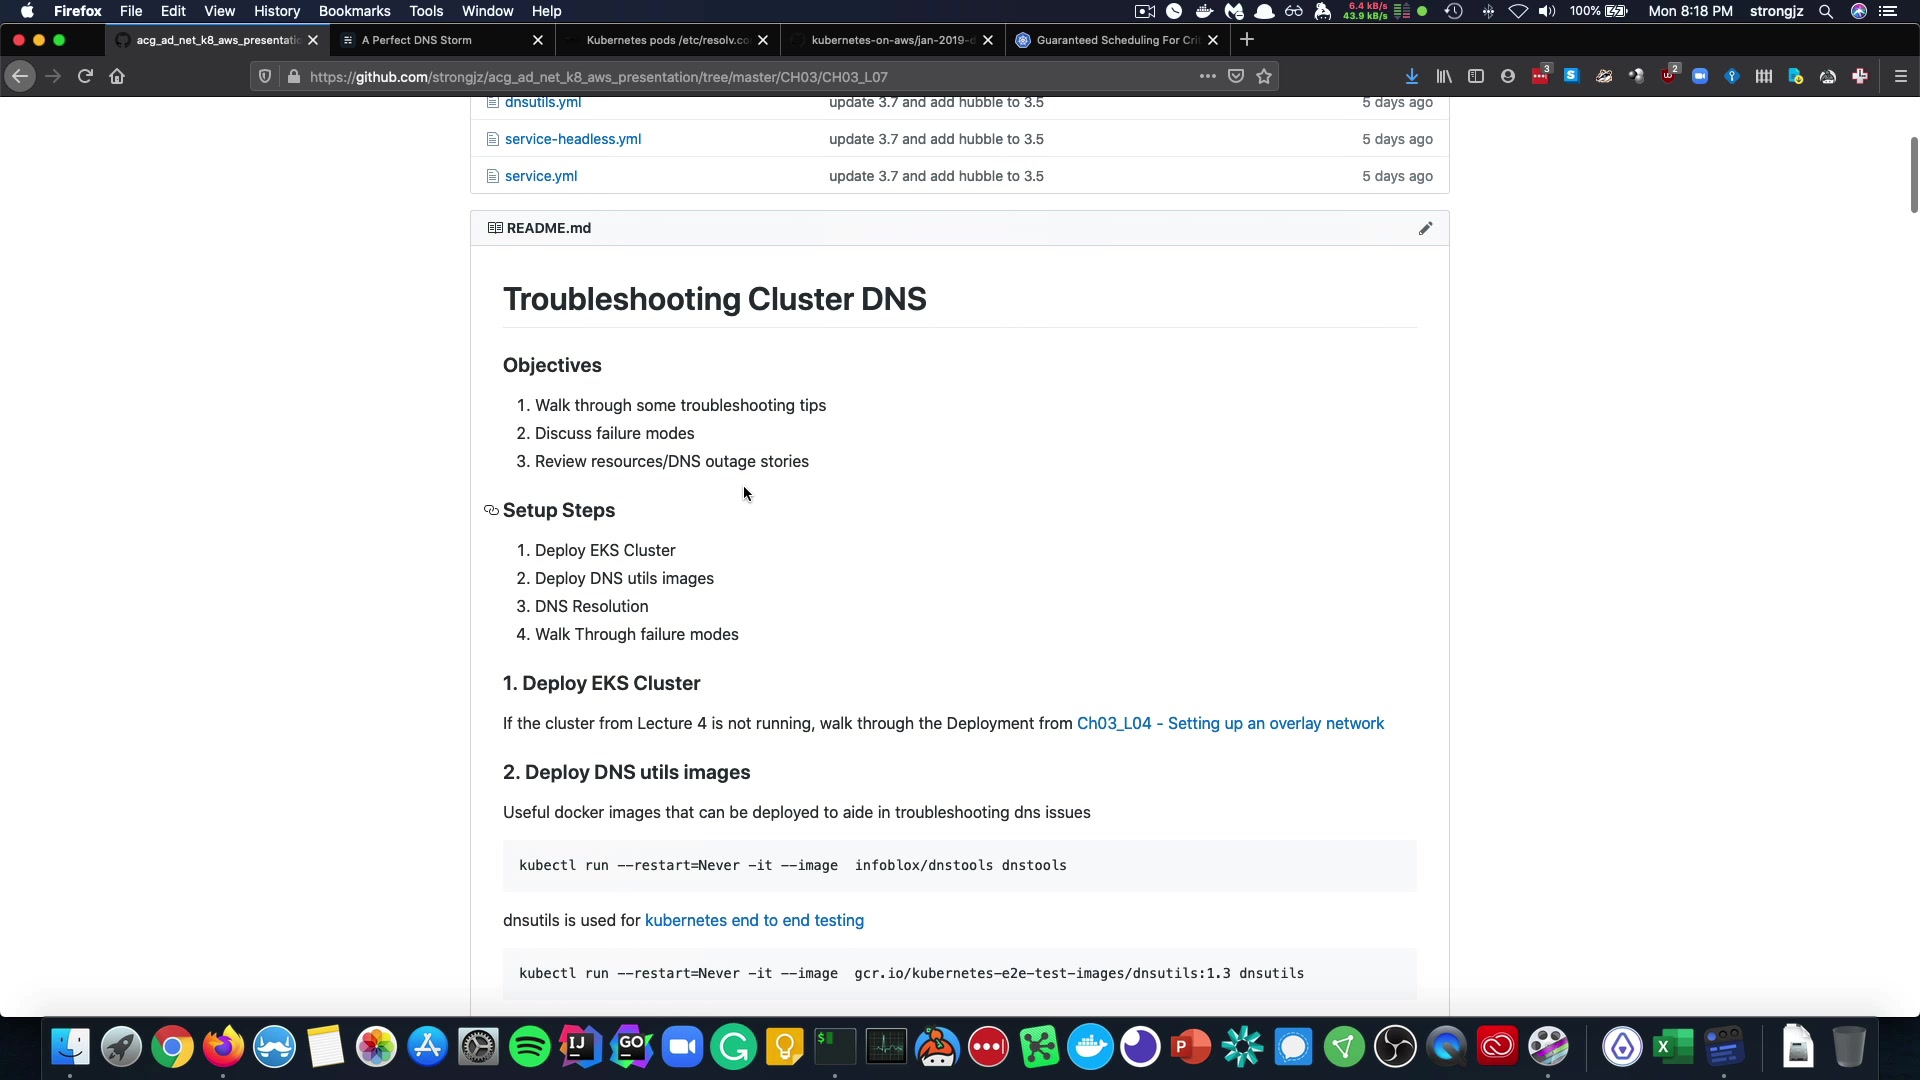Go to the Firefox home page icon
The width and height of the screenshot is (1920, 1080).
tap(117, 77)
